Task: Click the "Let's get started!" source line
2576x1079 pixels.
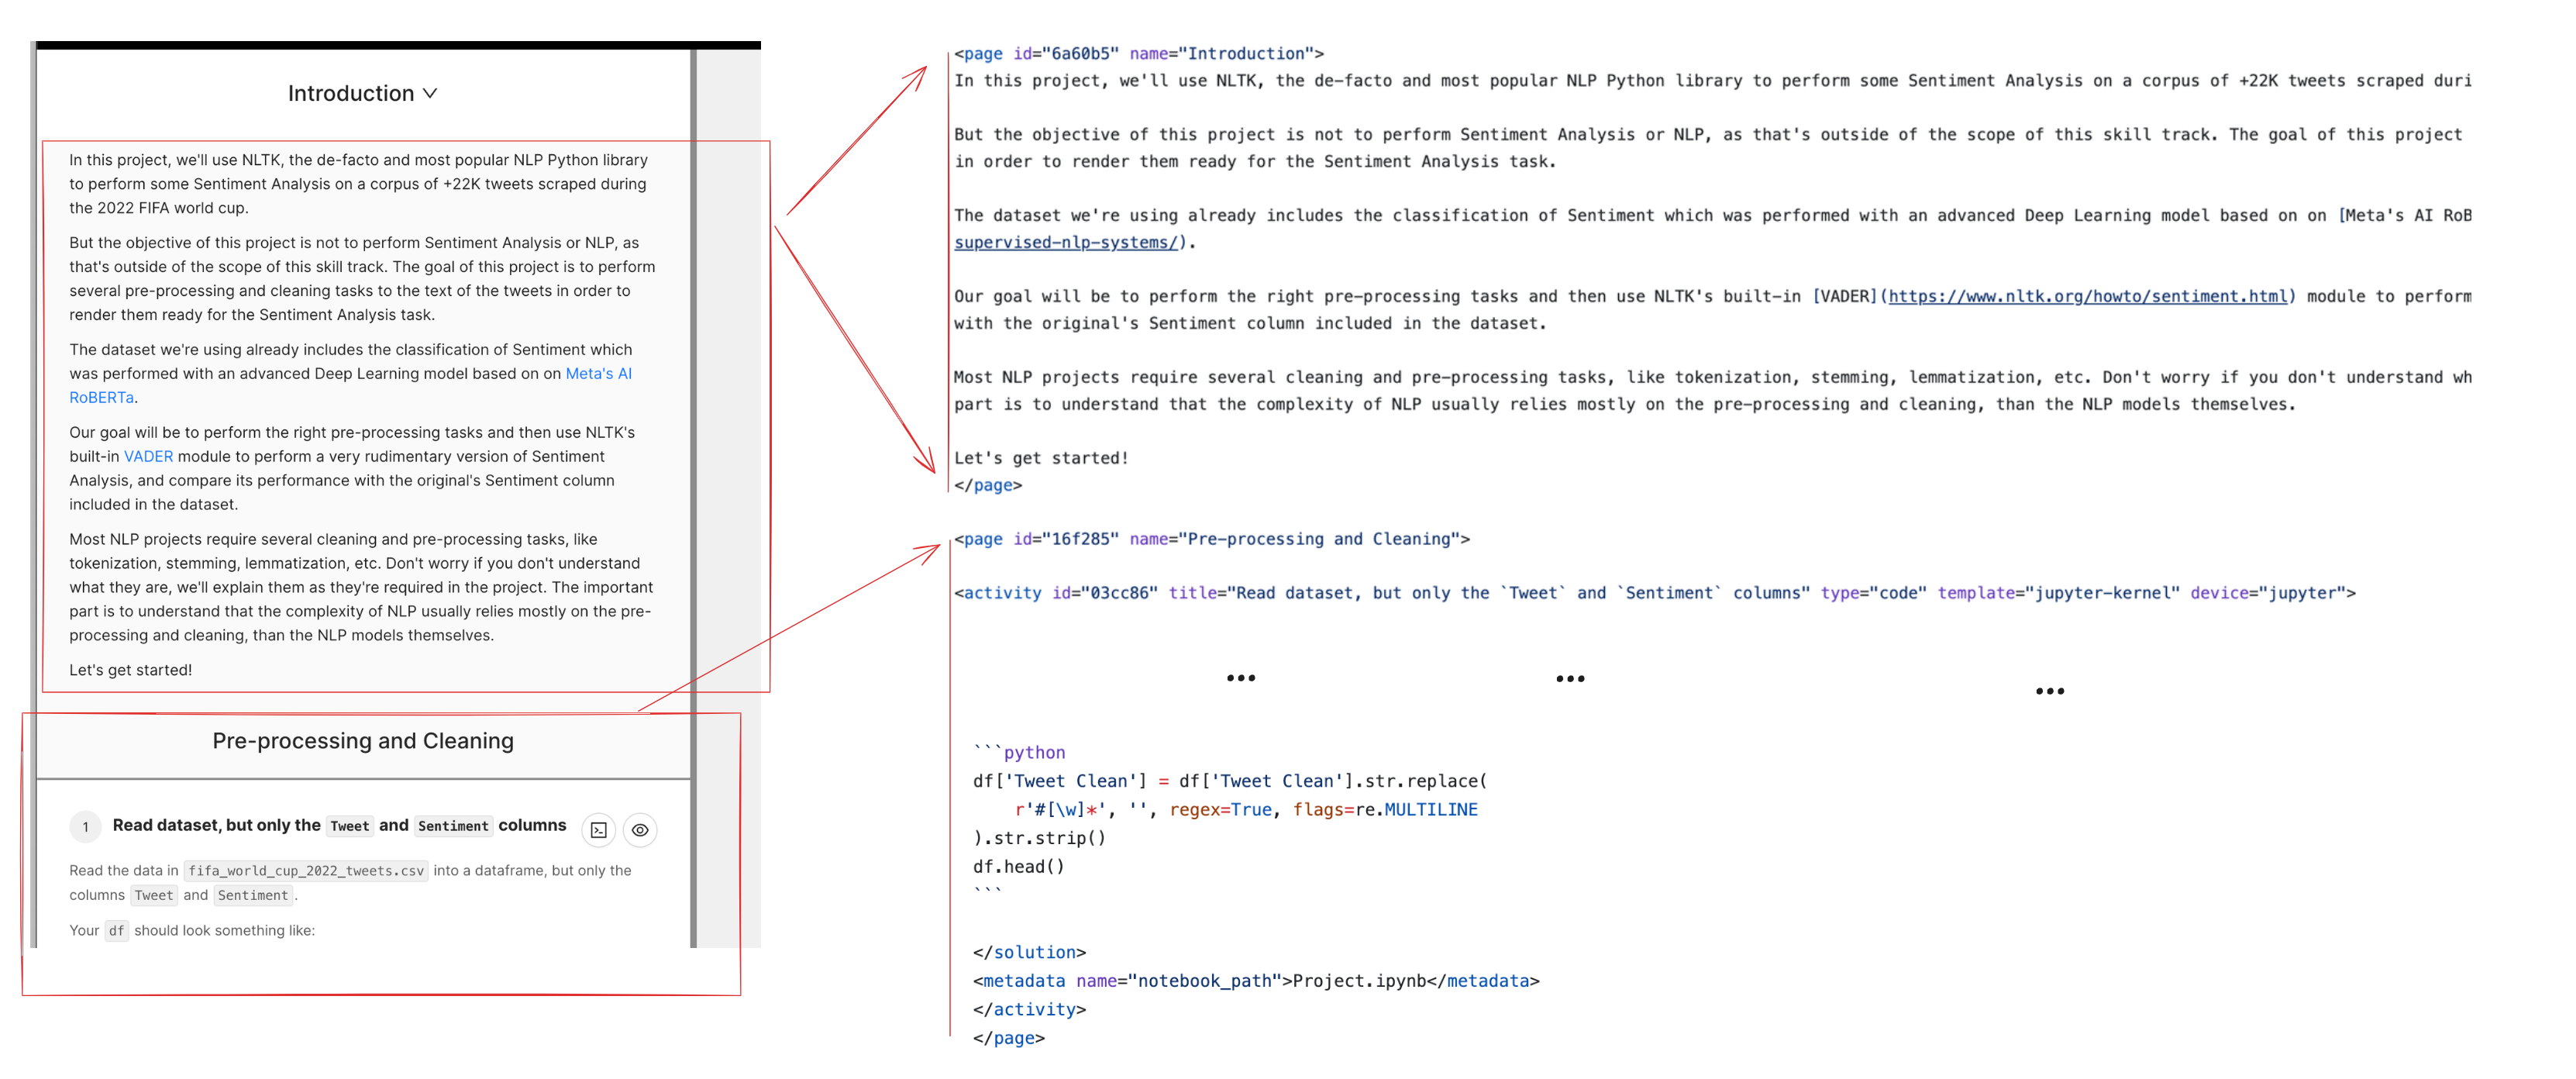Action: (x=1041, y=458)
